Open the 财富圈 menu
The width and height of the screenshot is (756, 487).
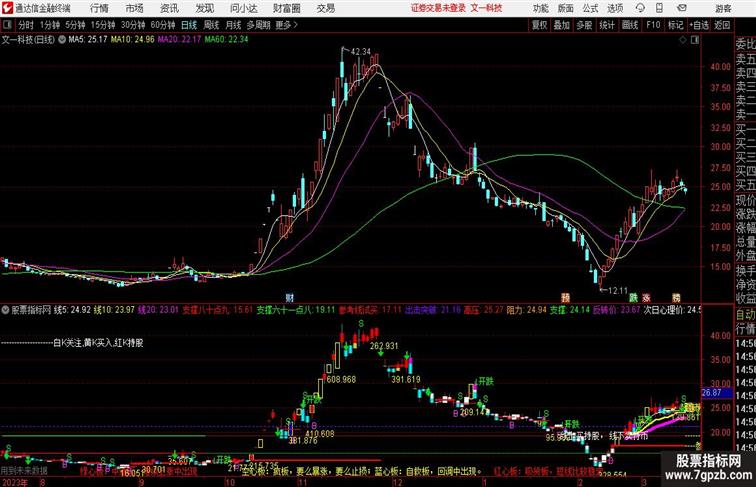coord(286,8)
